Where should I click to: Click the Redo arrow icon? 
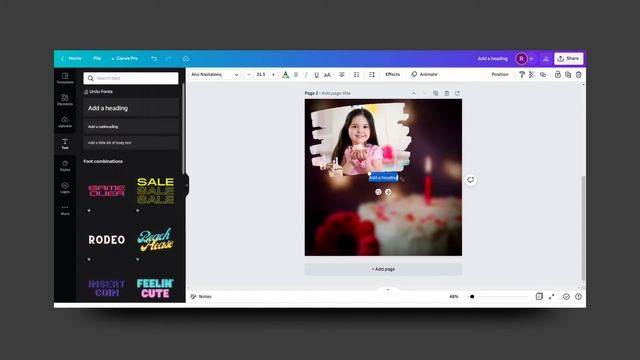169,59
